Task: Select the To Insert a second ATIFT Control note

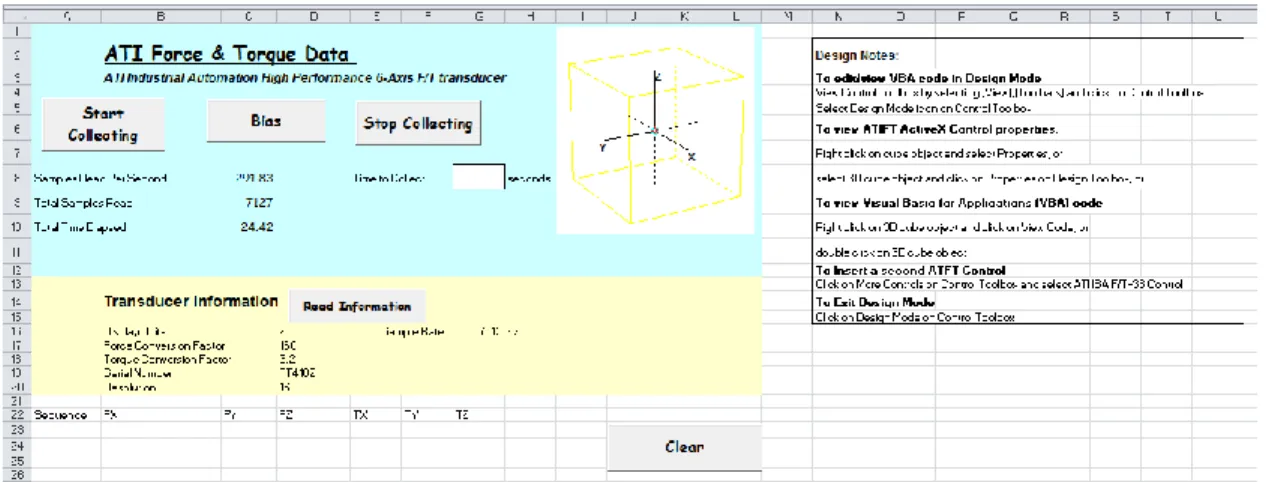Action: (x=910, y=270)
